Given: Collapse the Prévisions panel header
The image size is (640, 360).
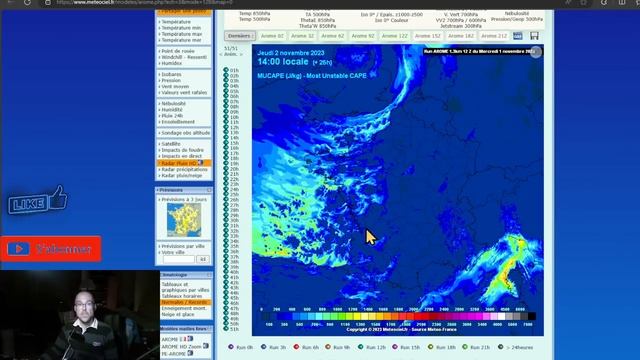Looking at the screenshot, I should [x=184, y=190].
